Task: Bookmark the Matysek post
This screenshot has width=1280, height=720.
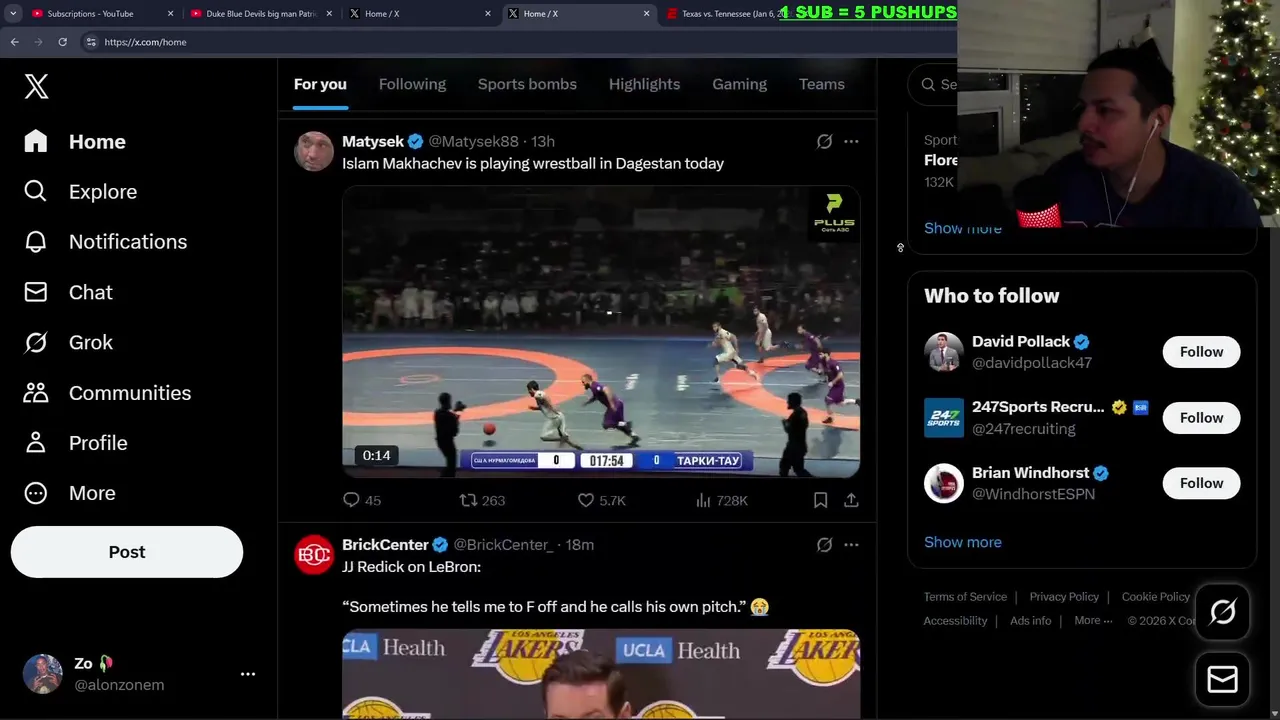Action: [x=820, y=500]
